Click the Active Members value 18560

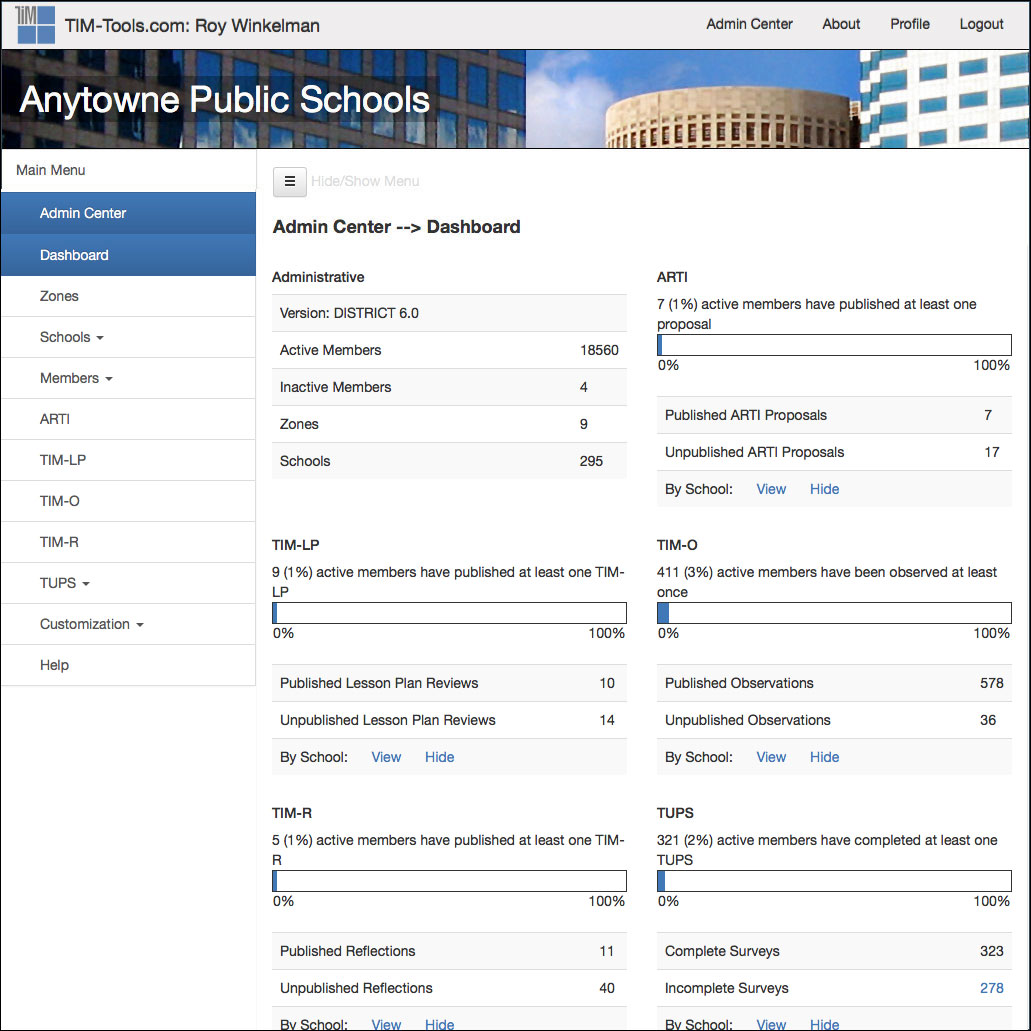tap(599, 350)
